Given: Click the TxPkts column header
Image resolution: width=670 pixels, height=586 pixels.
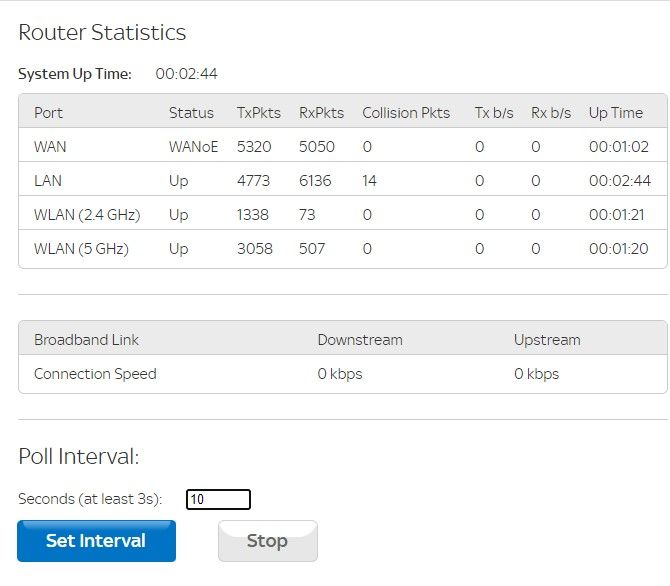Looking at the screenshot, I should click(x=258, y=113).
